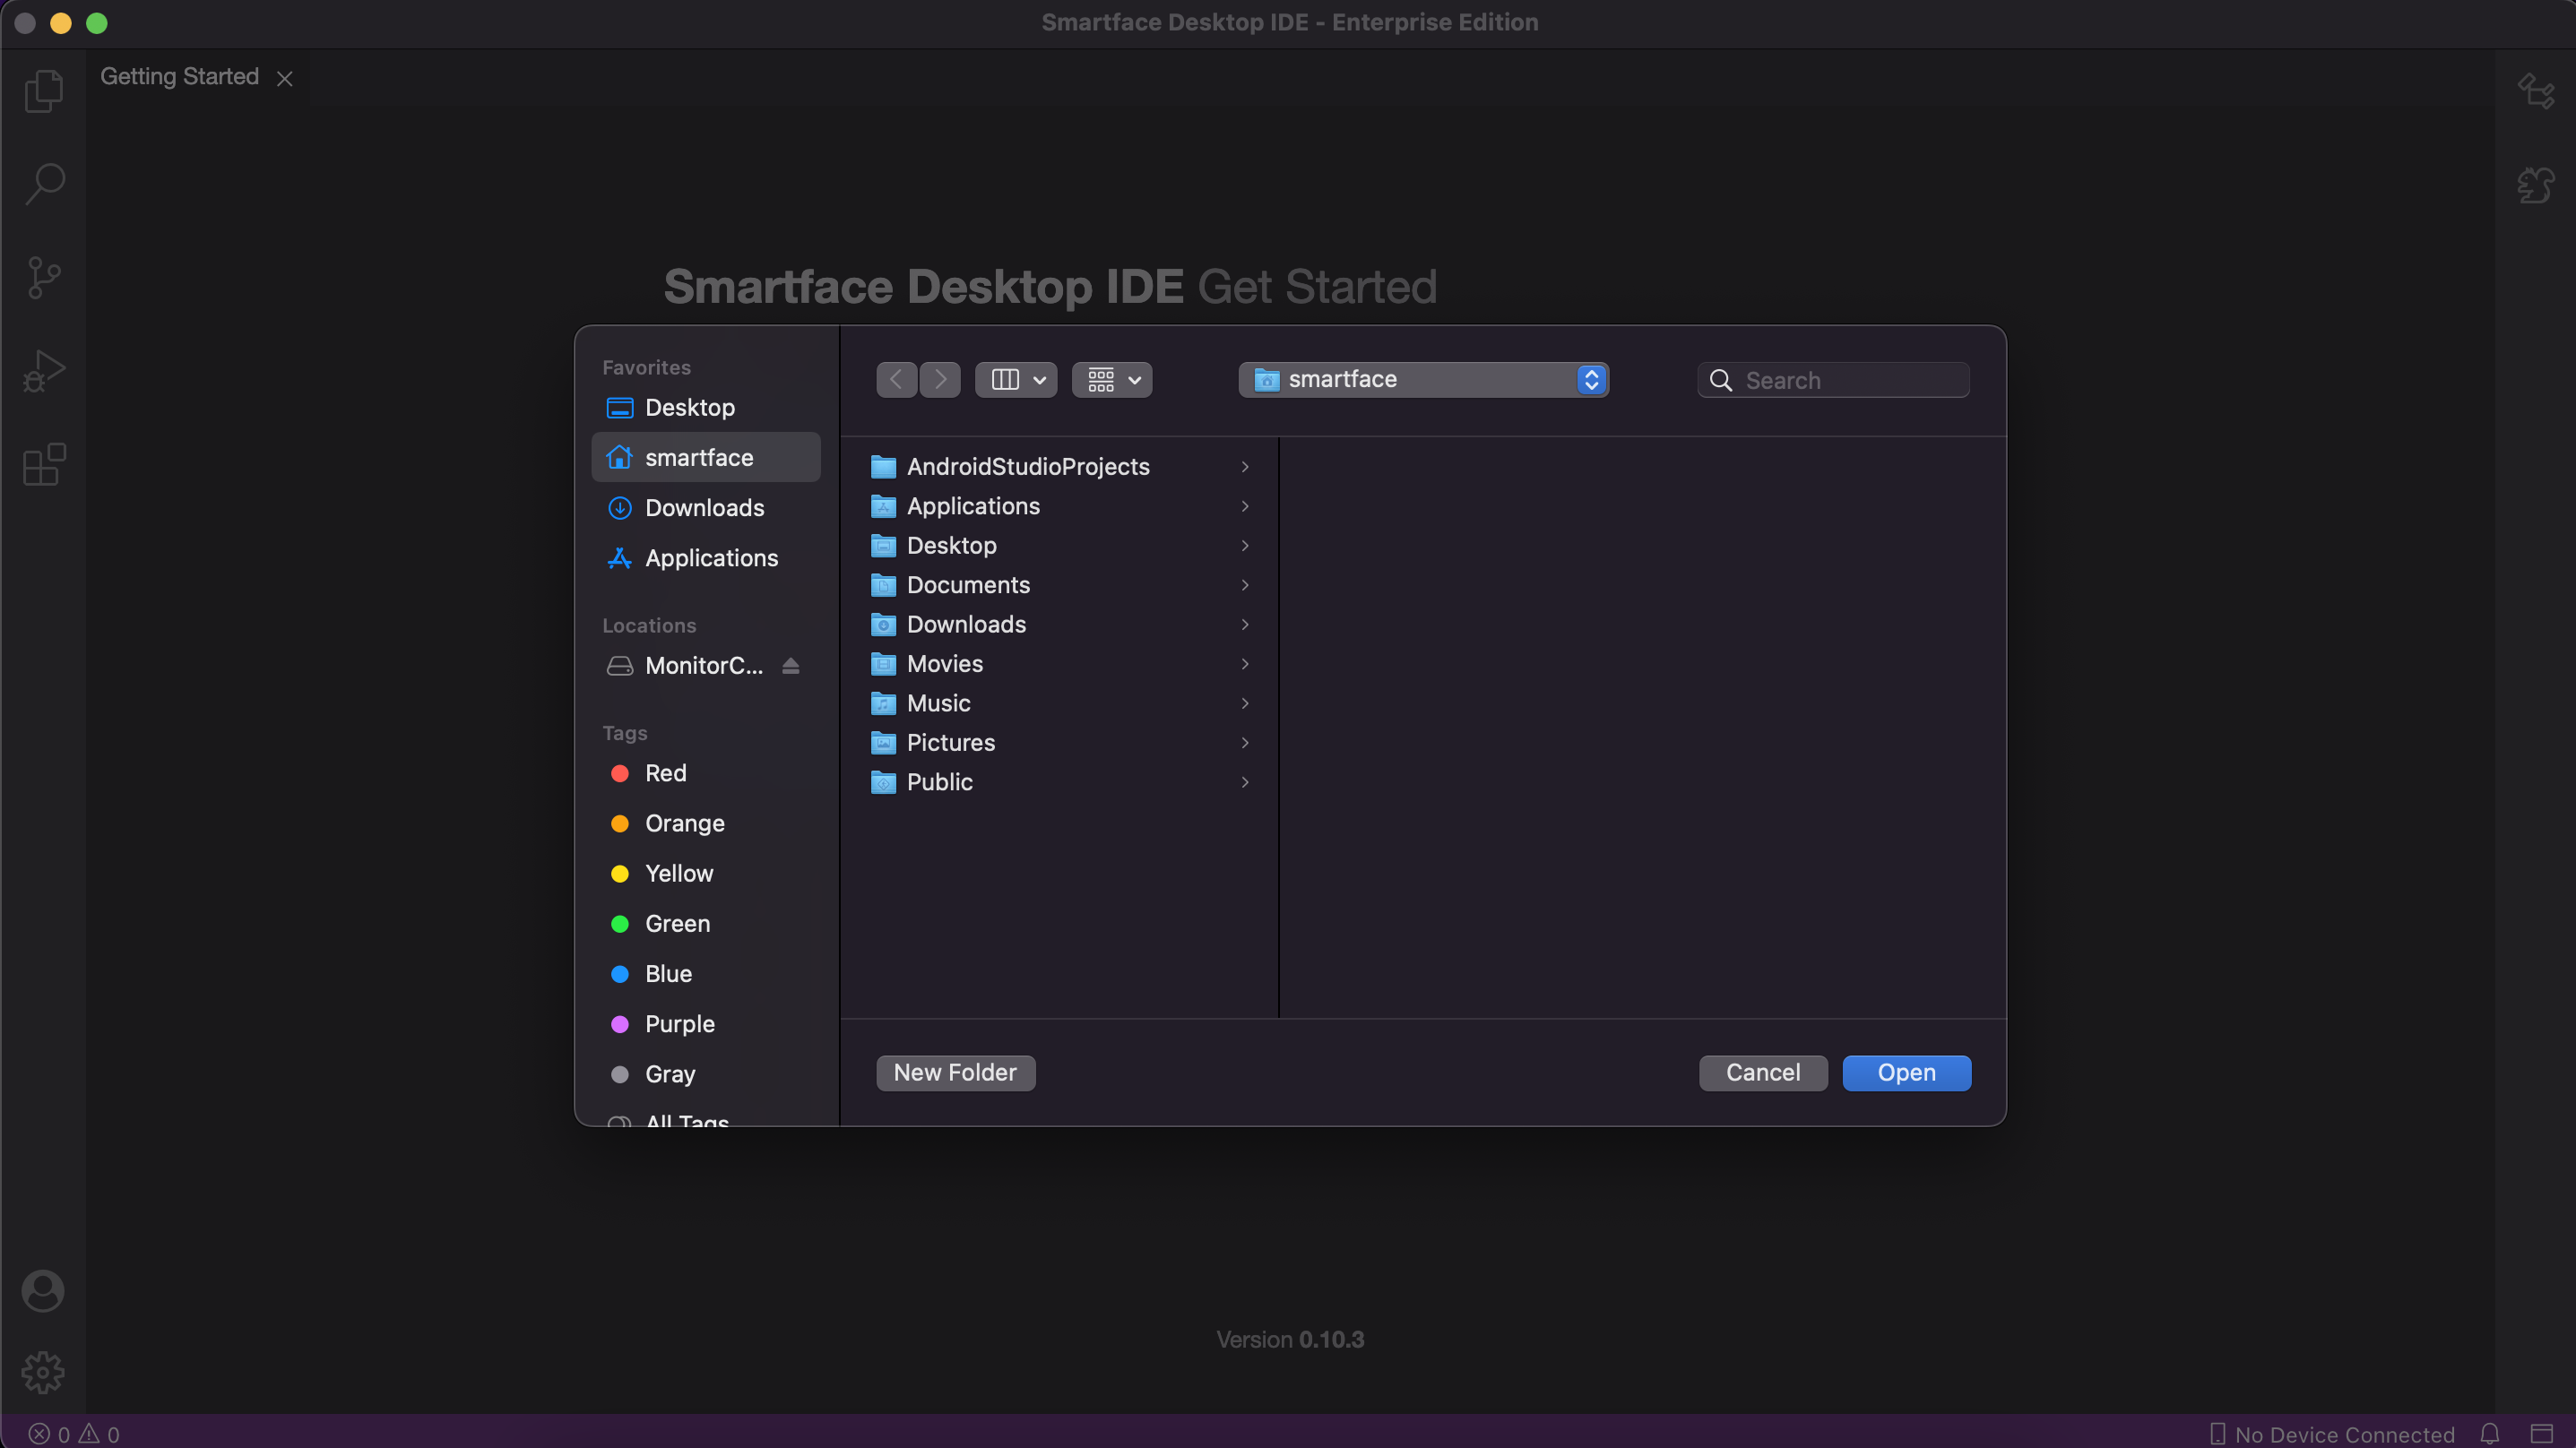Click the top-right Smartface bird panel icon
Screen dimensions: 2576x1448
click(2535, 91)
